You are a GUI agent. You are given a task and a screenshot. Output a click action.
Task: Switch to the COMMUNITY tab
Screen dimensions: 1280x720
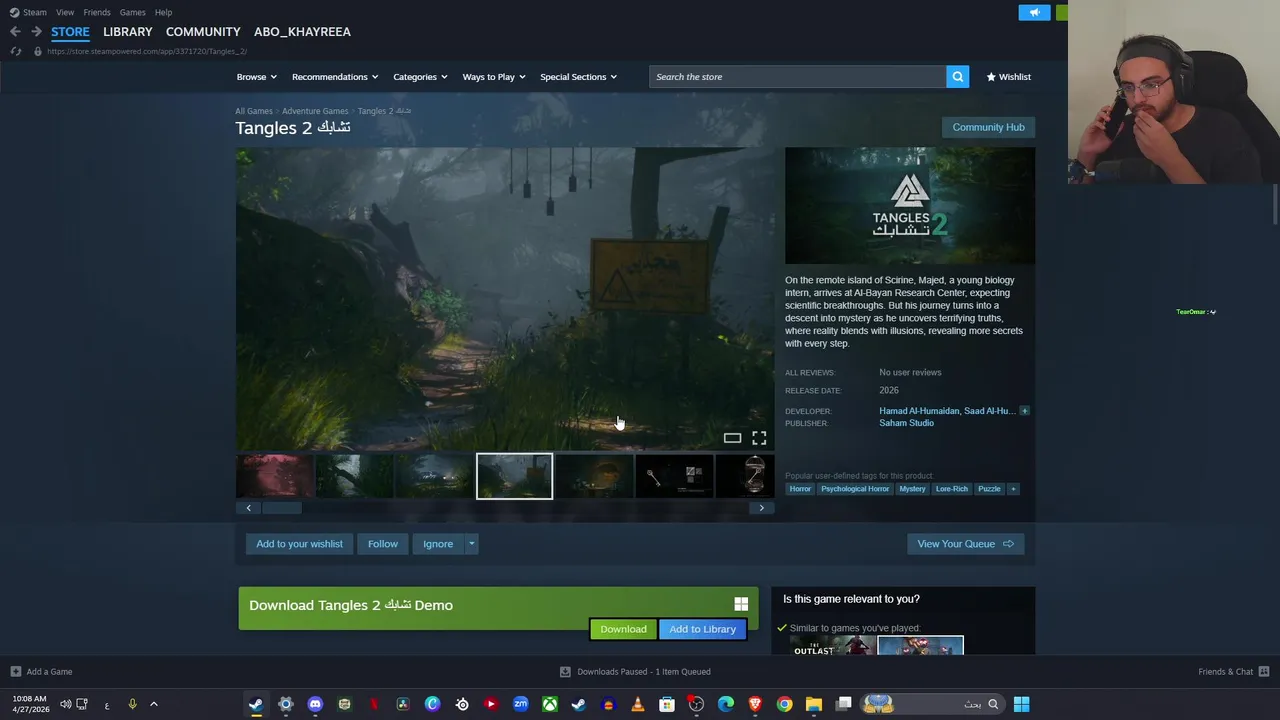pos(203,32)
